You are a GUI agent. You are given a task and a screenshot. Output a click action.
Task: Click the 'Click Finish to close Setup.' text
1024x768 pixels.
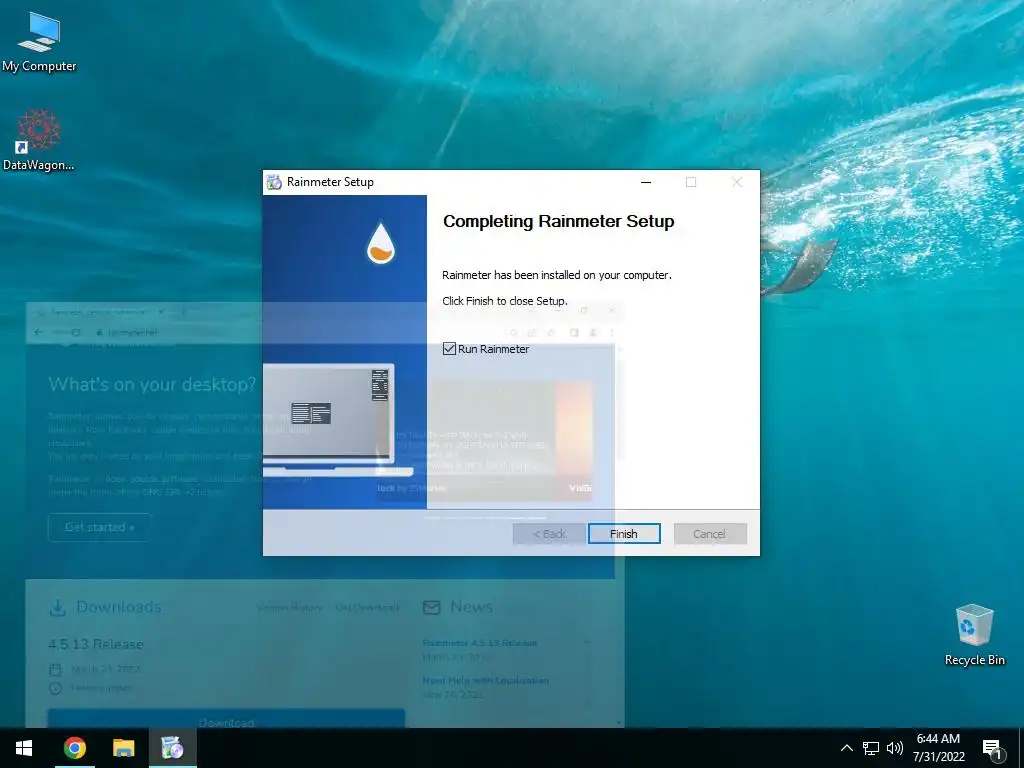click(x=505, y=301)
